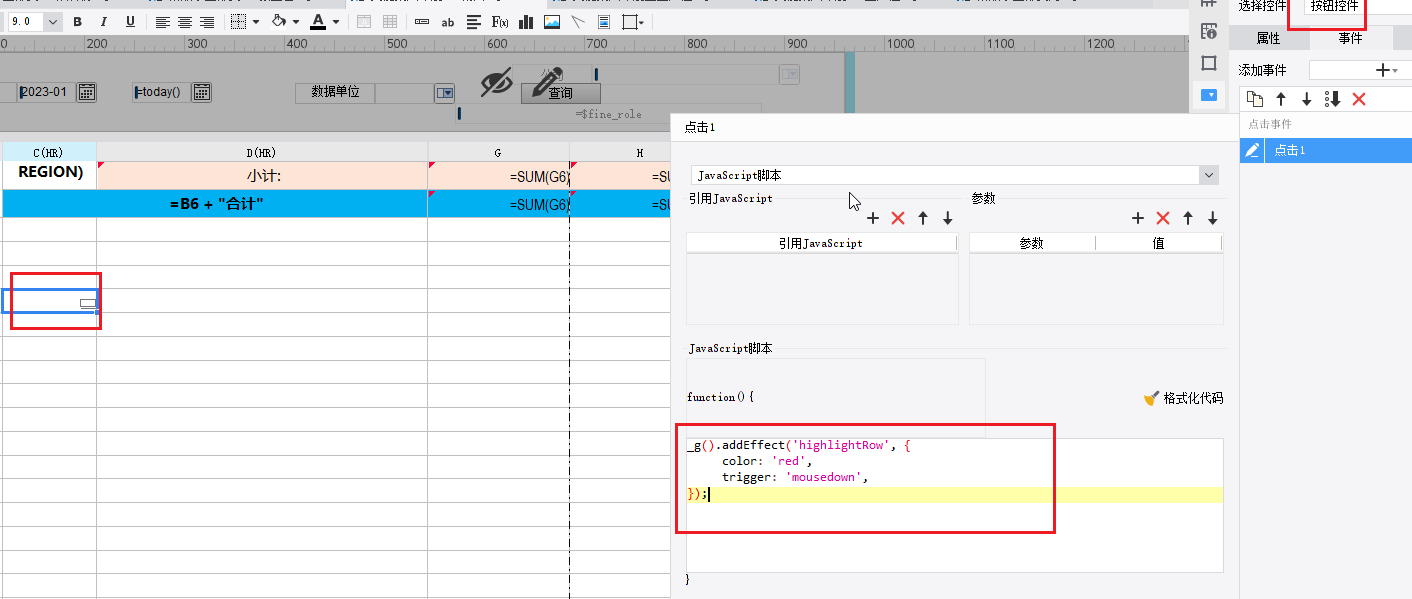Click 格式化代码 format code button
Screen dimensions: 1412x599
coord(1184,398)
